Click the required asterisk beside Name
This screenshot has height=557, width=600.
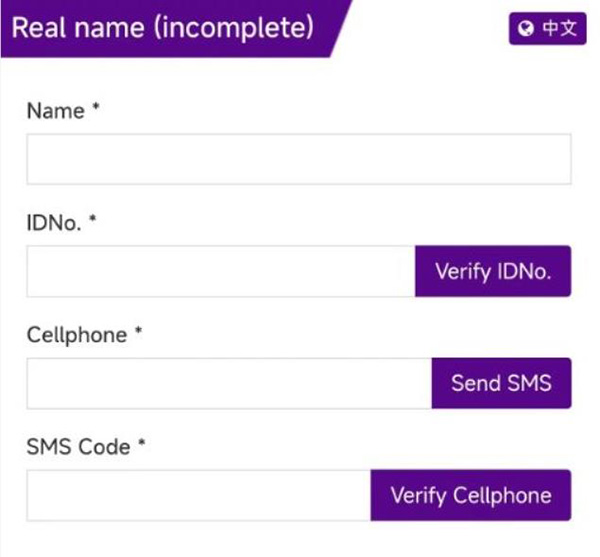tap(96, 109)
